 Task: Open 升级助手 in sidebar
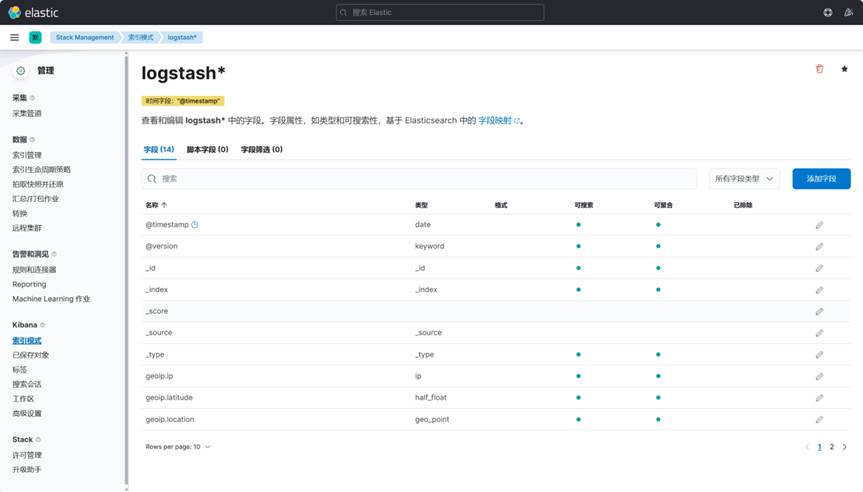pos(27,469)
